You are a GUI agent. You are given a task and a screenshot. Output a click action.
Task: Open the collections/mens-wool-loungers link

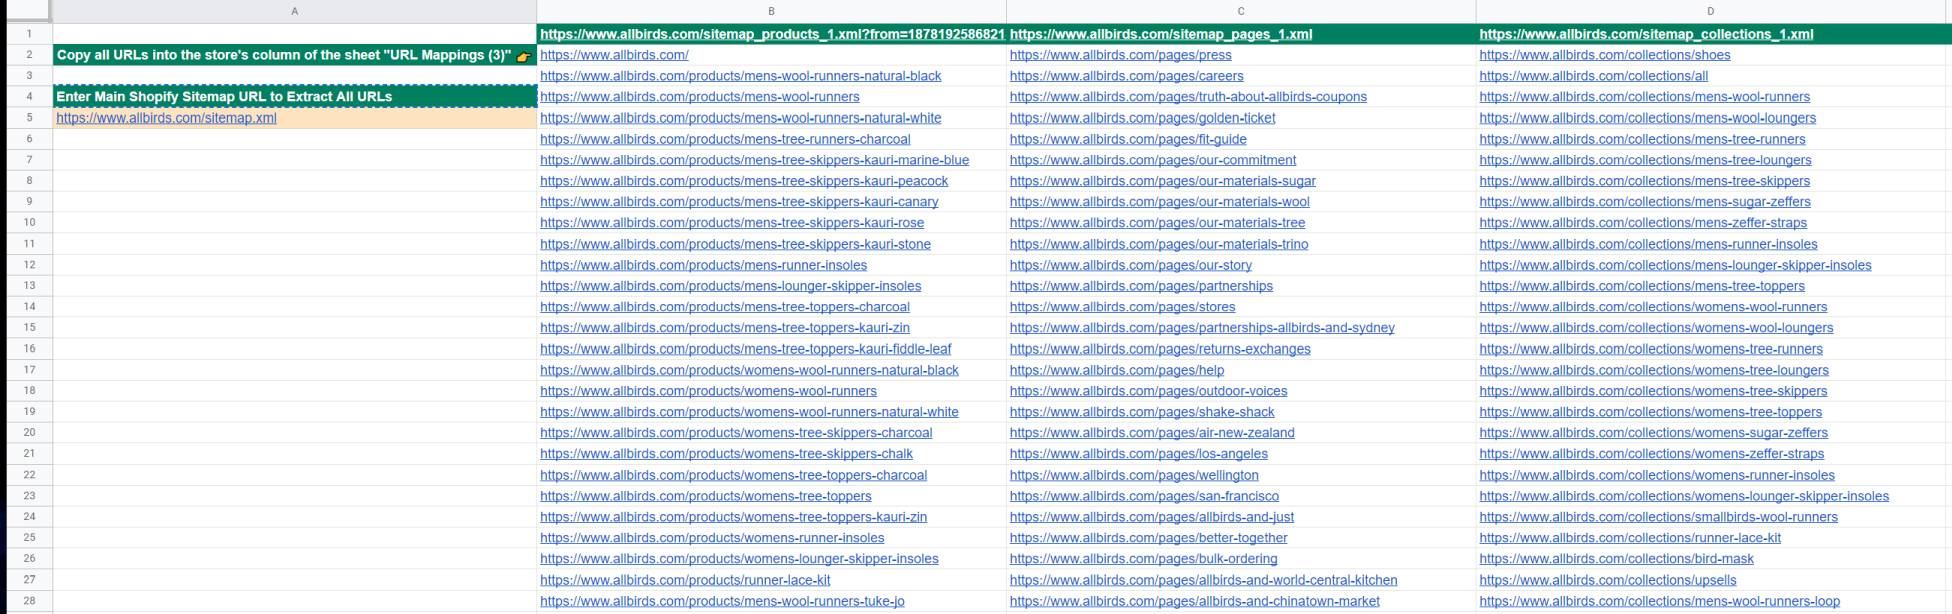pos(1648,118)
